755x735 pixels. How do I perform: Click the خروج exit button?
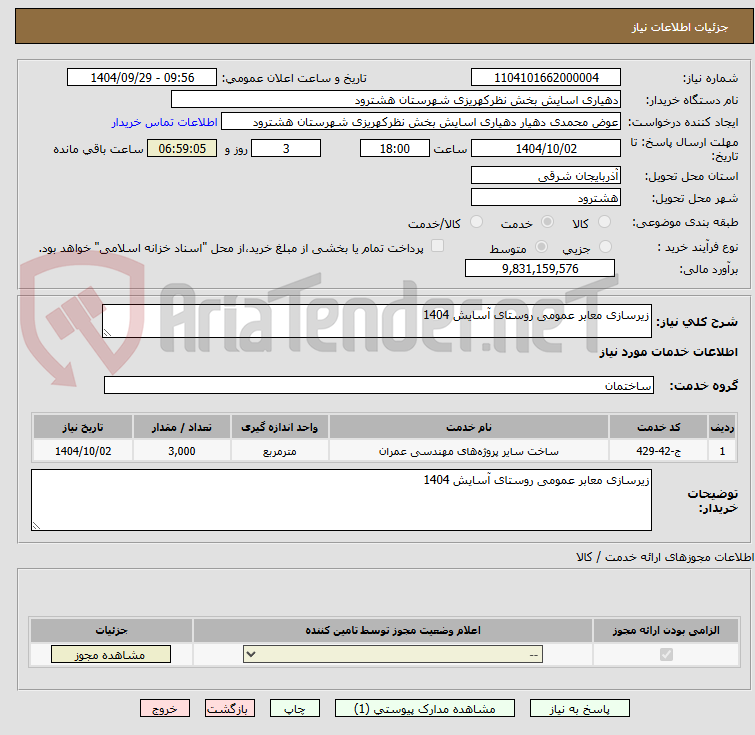165,709
